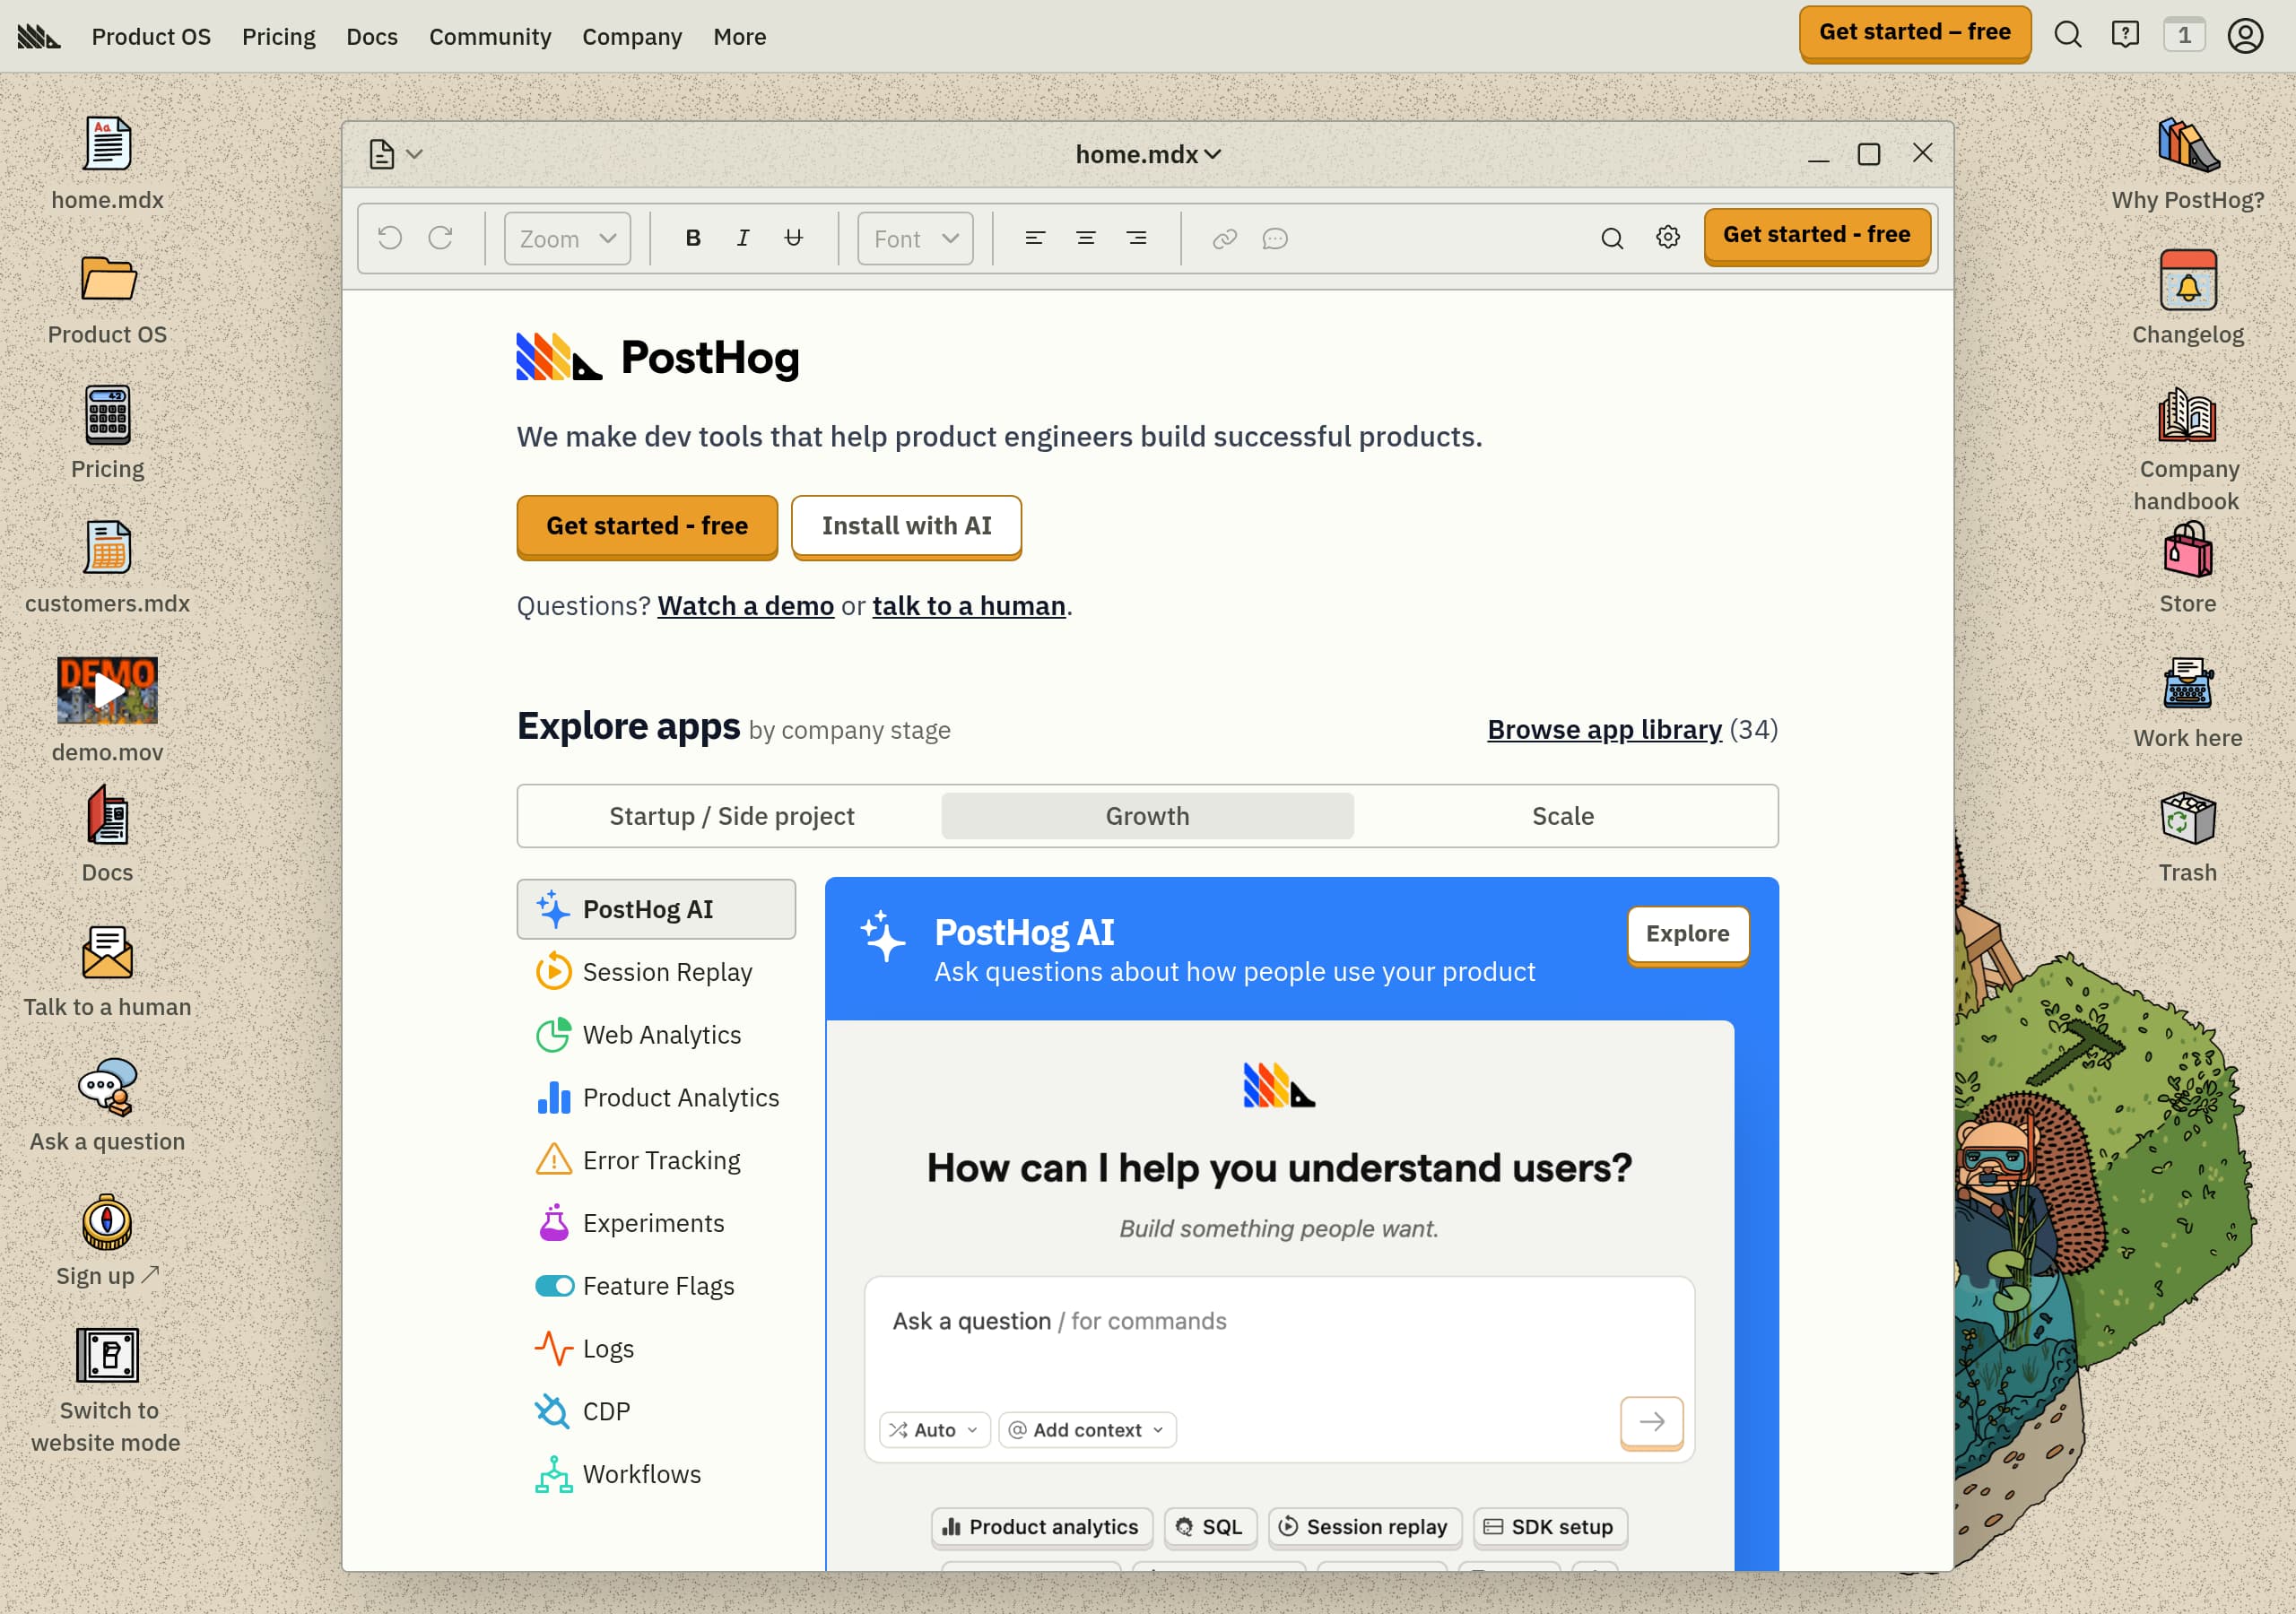Select the PostHog AI app in sidebar
The width and height of the screenshot is (2296, 1614).
click(x=656, y=909)
